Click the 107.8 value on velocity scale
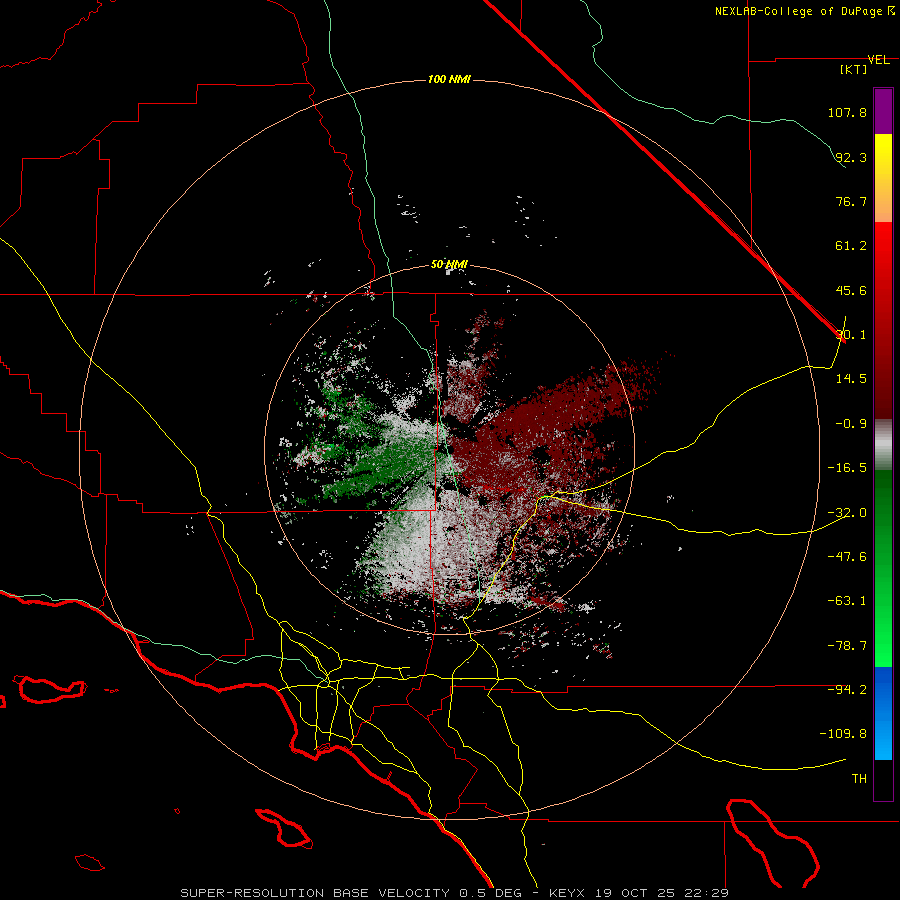Screen dimensions: 900x900 coord(847,112)
